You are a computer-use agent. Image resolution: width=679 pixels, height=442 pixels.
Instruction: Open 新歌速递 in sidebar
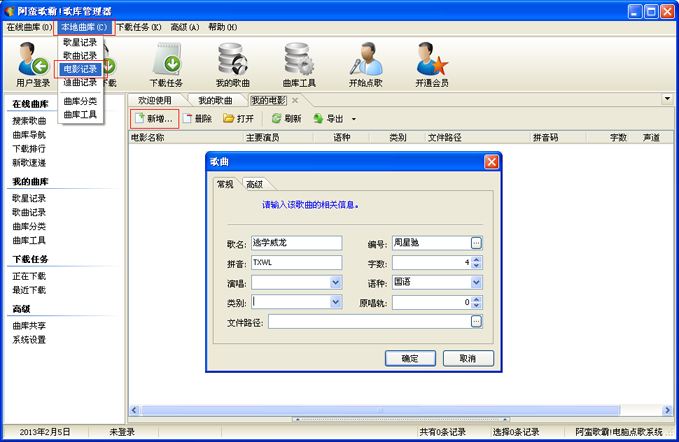click(29, 163)
